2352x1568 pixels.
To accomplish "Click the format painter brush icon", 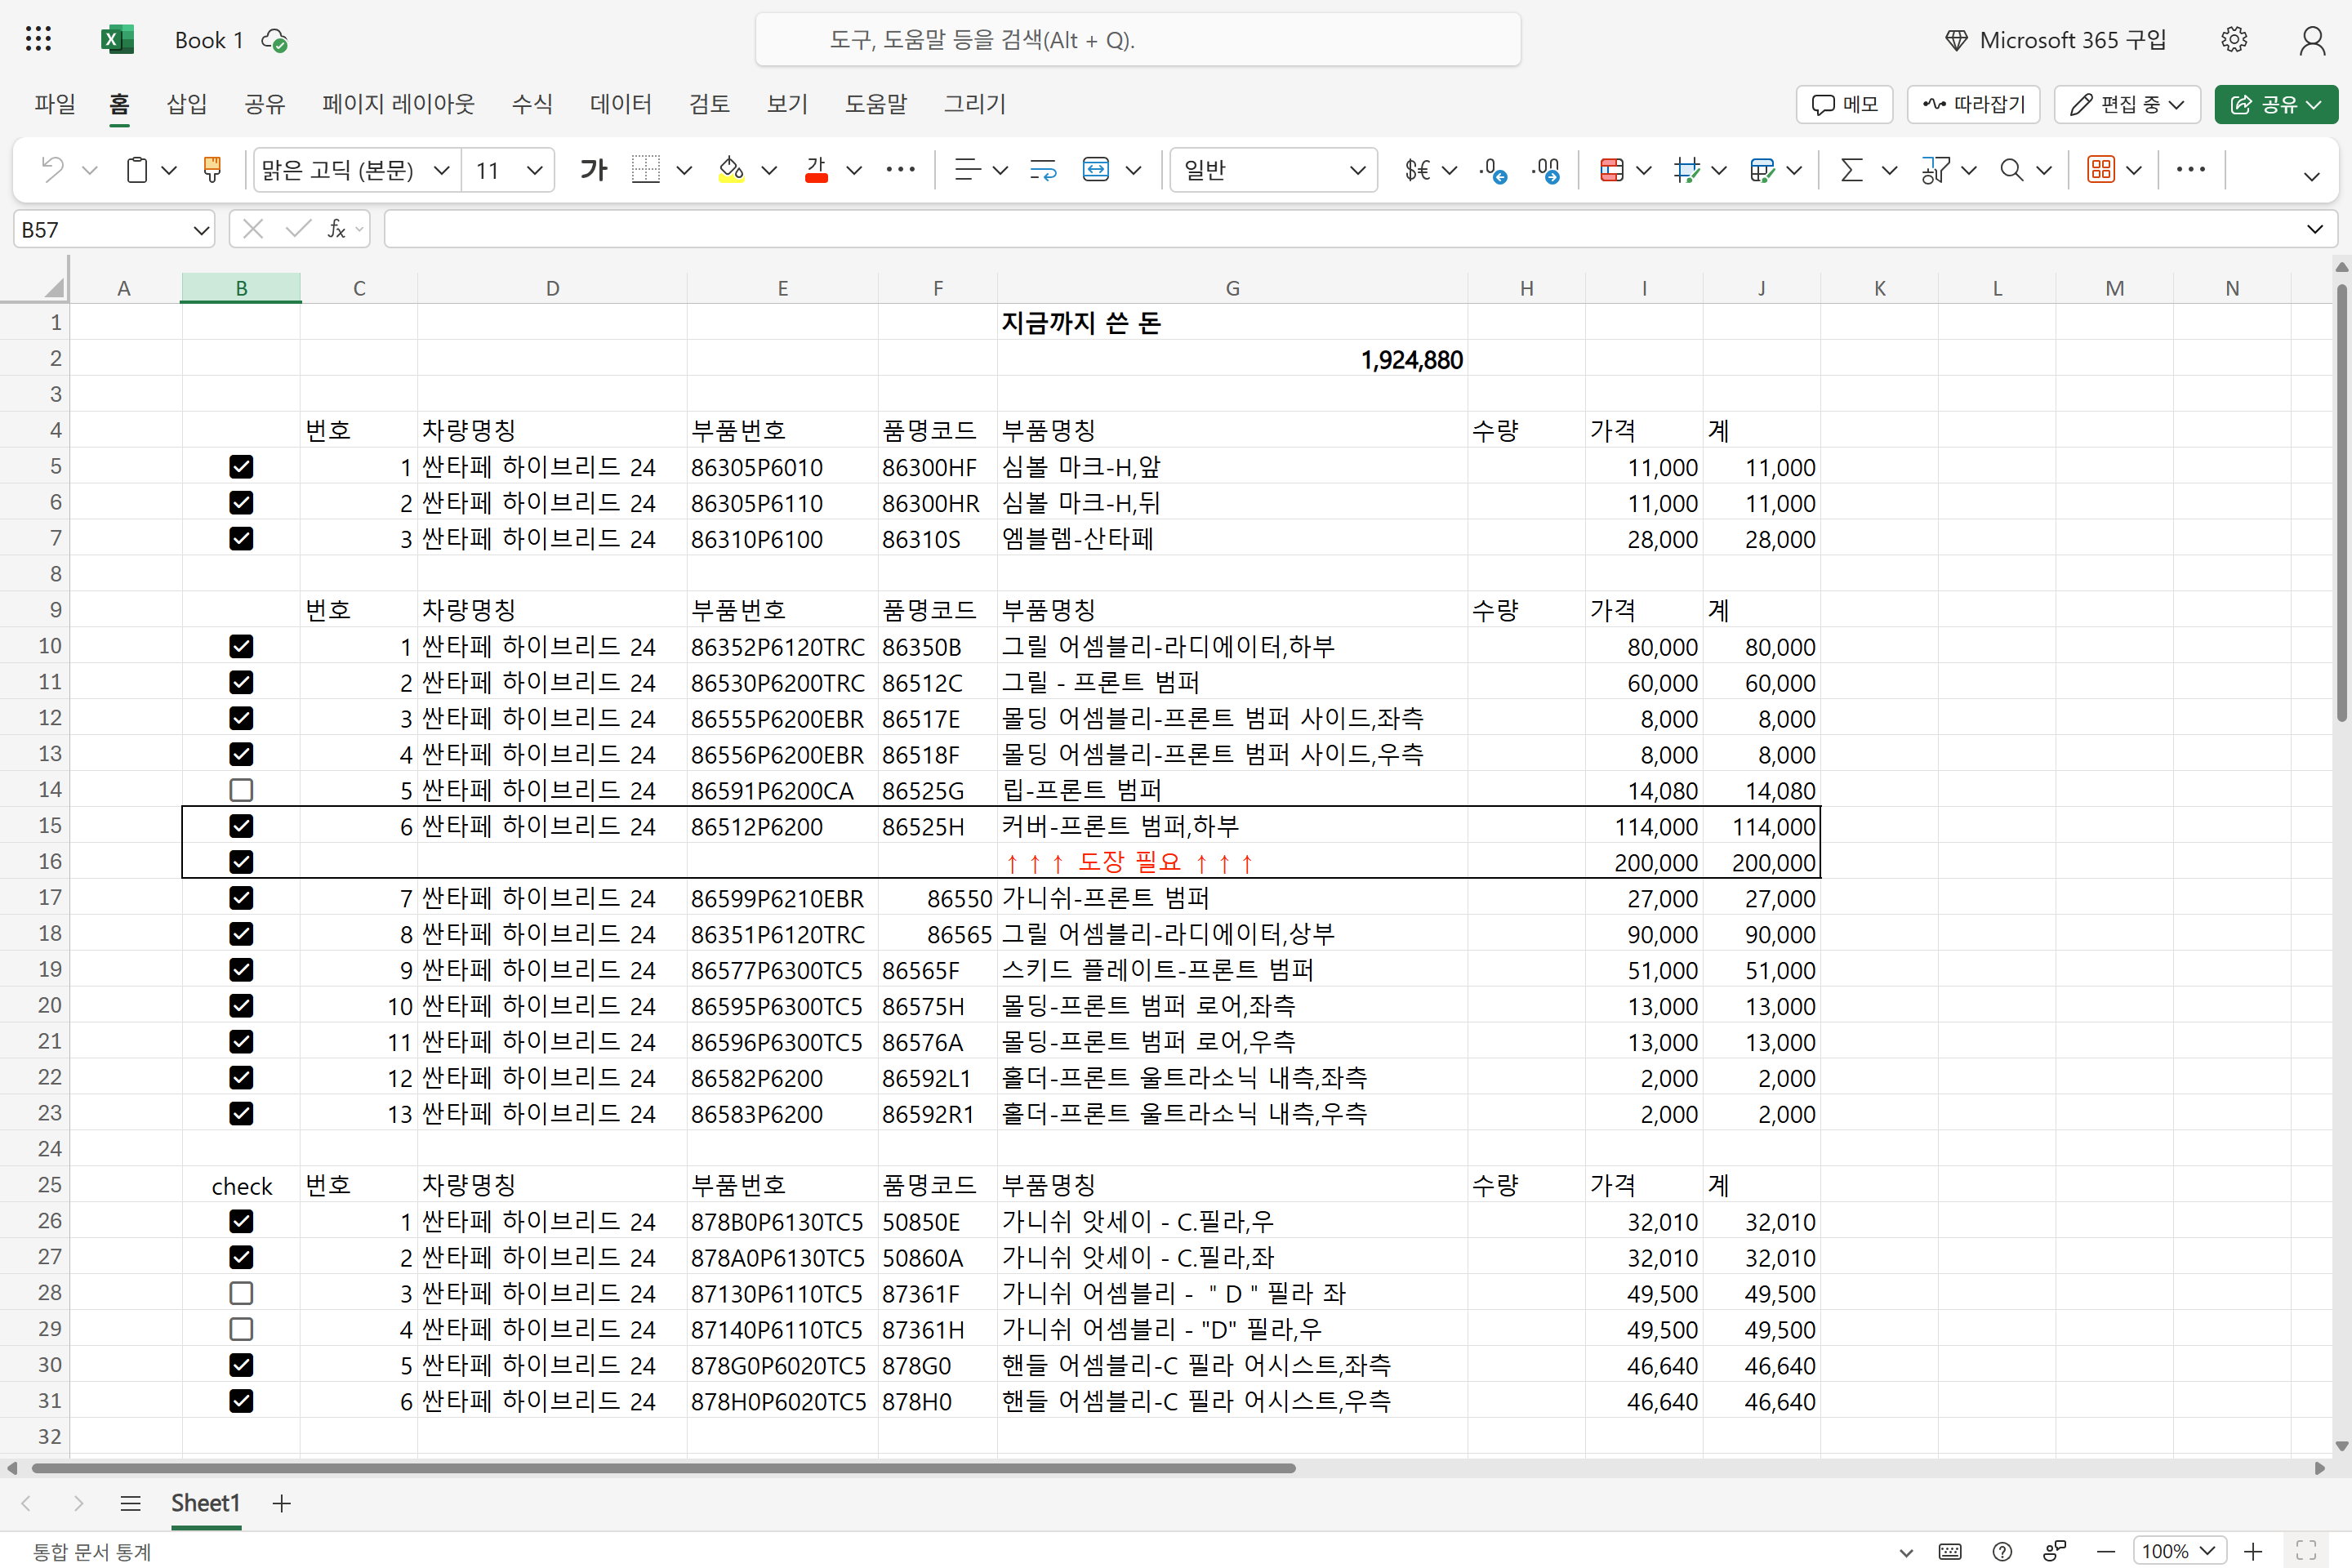I will click(x=212, y=170).
